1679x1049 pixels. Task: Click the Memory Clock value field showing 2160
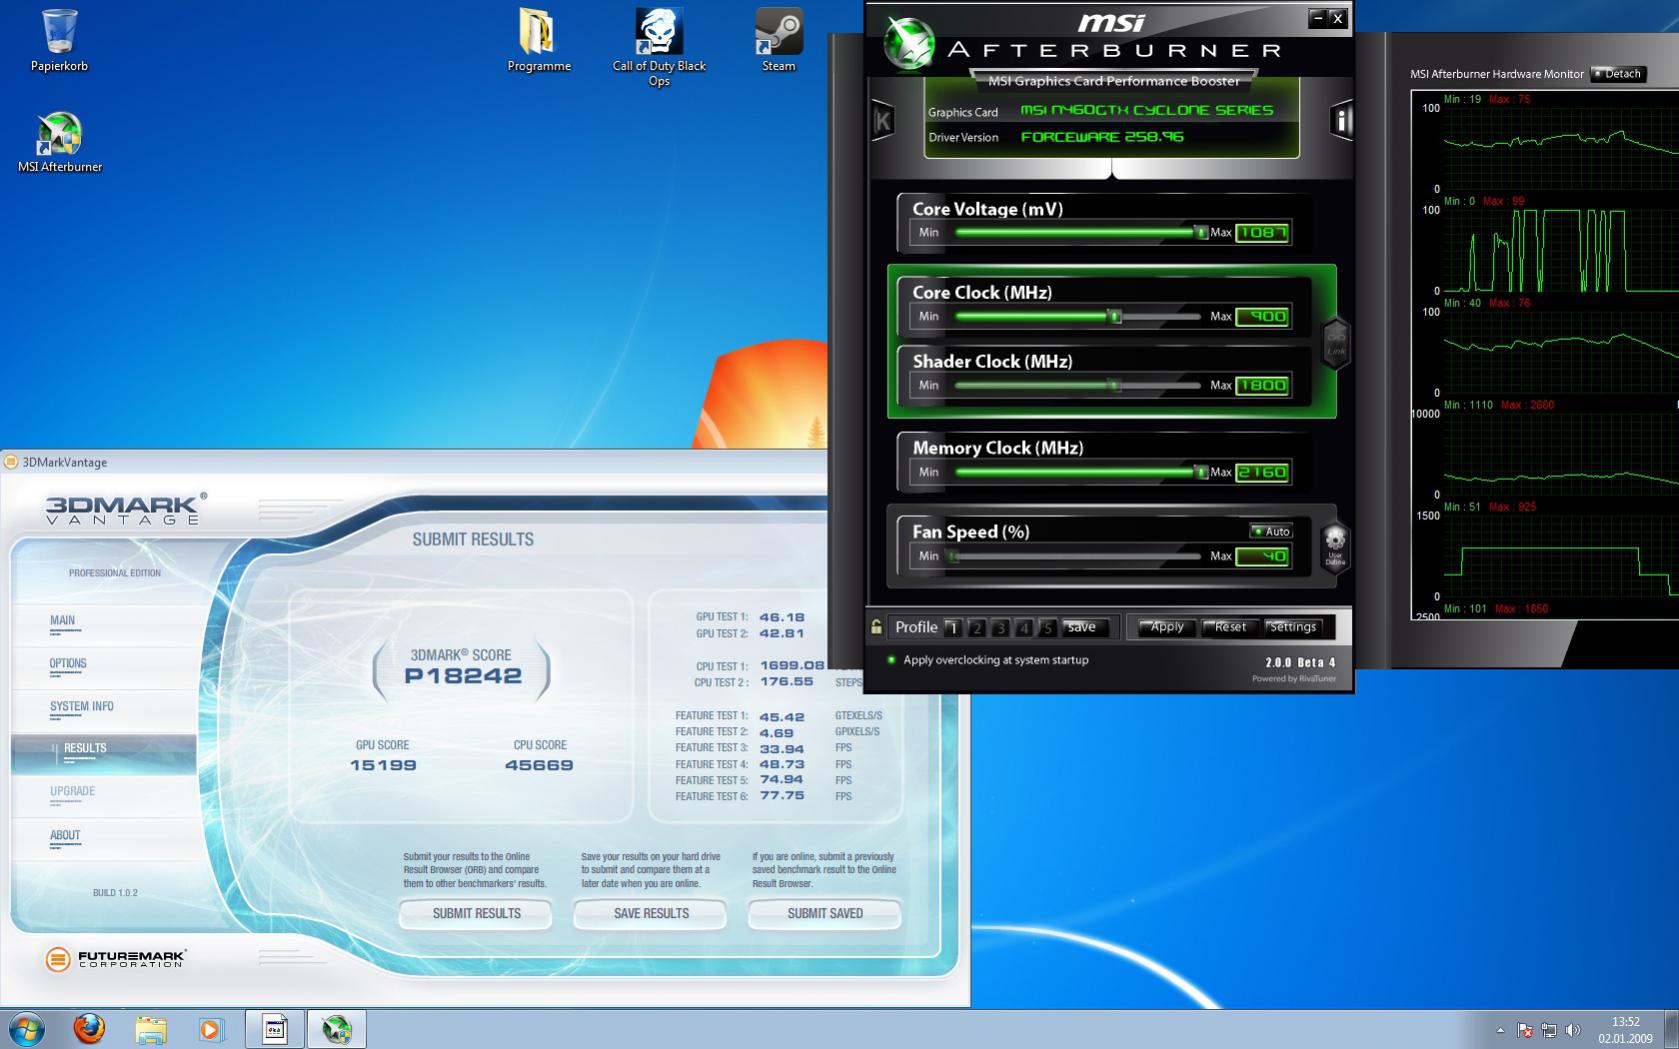pos(1263,472)
